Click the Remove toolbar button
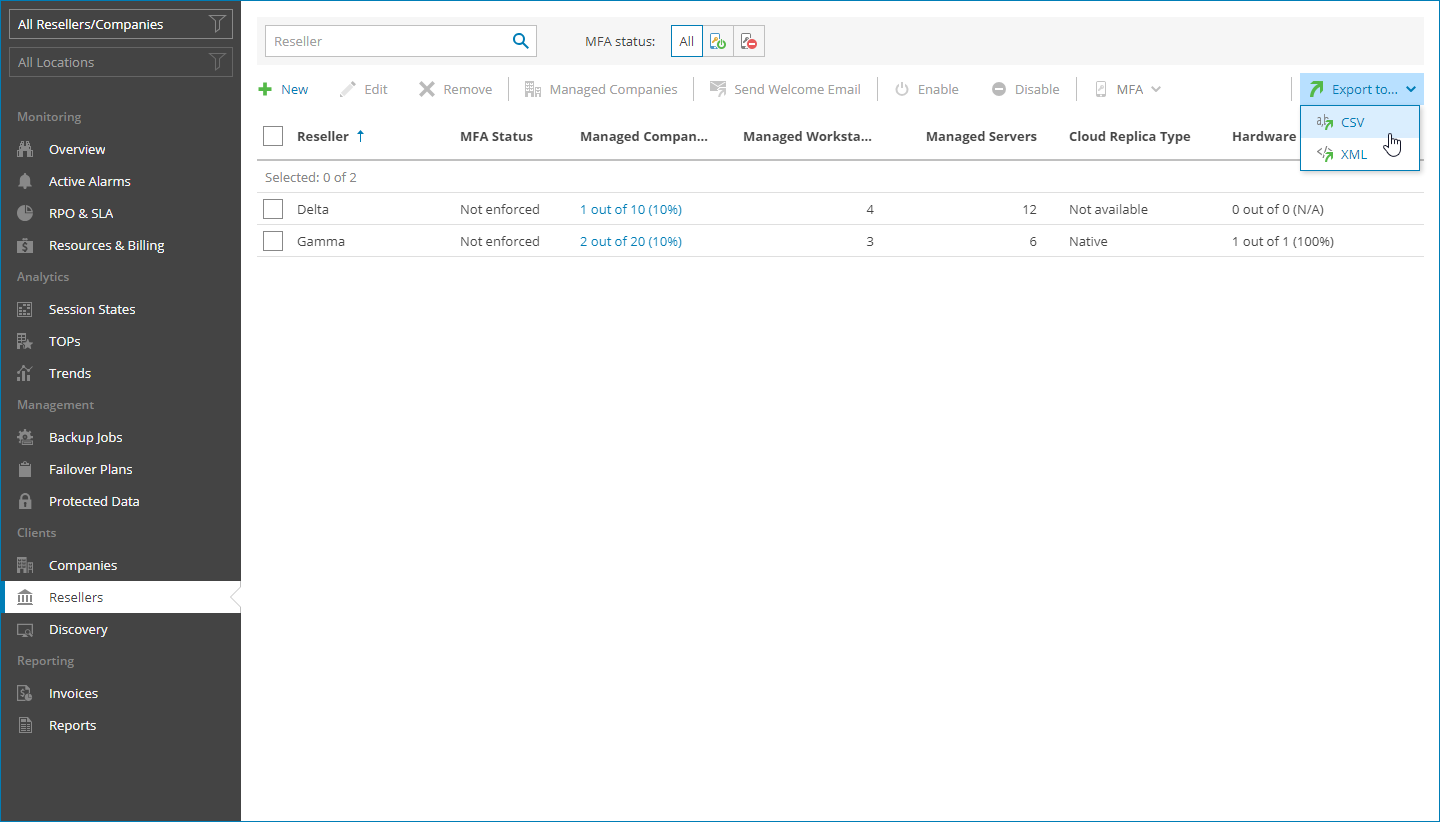This screenshot has width=1440, height=822. tap(455, 89)
